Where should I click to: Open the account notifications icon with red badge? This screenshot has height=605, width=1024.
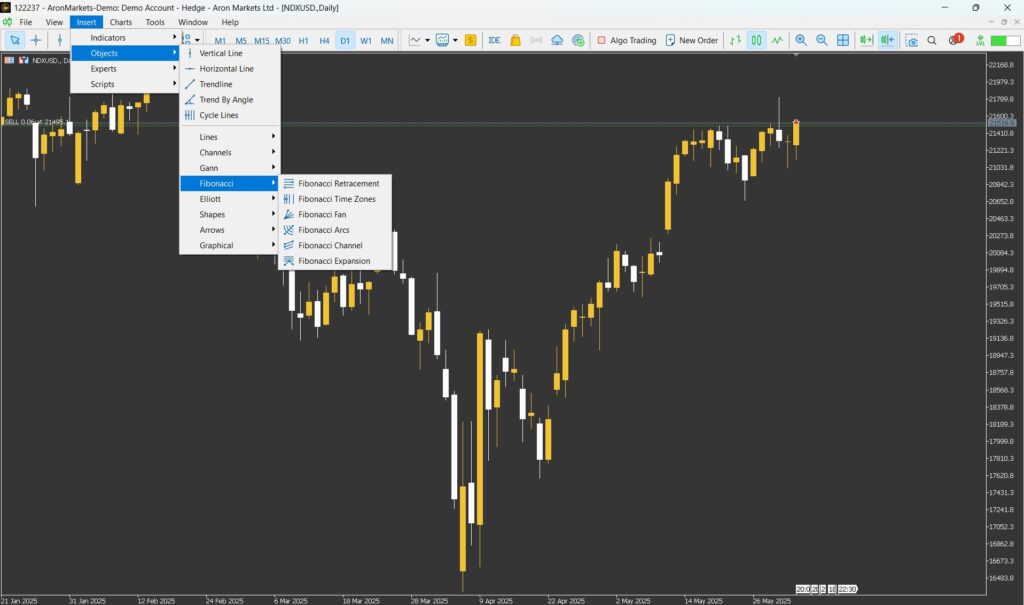click(x=955, y=39)
